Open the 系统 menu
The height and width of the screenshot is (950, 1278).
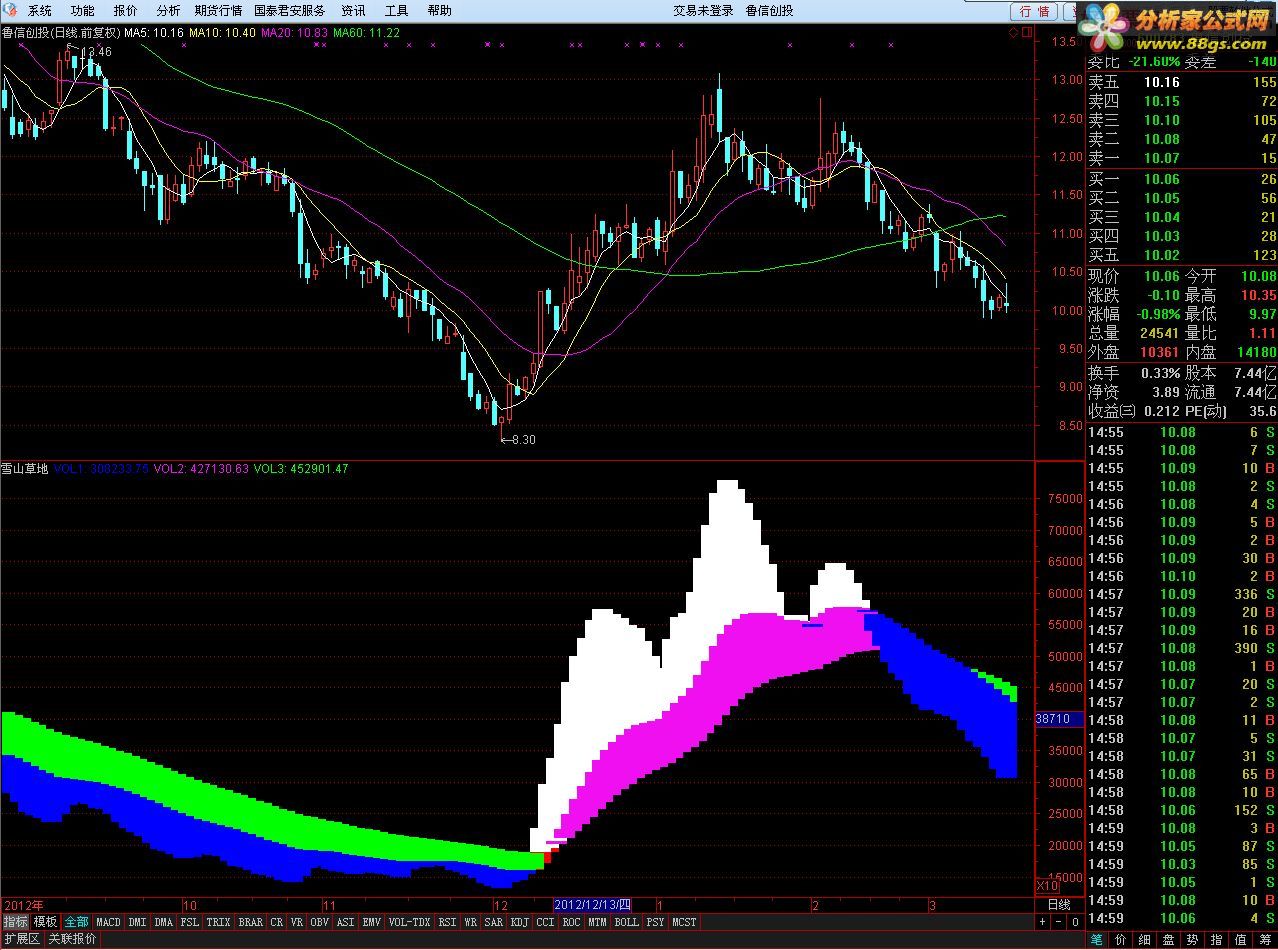tap(39, 11)
